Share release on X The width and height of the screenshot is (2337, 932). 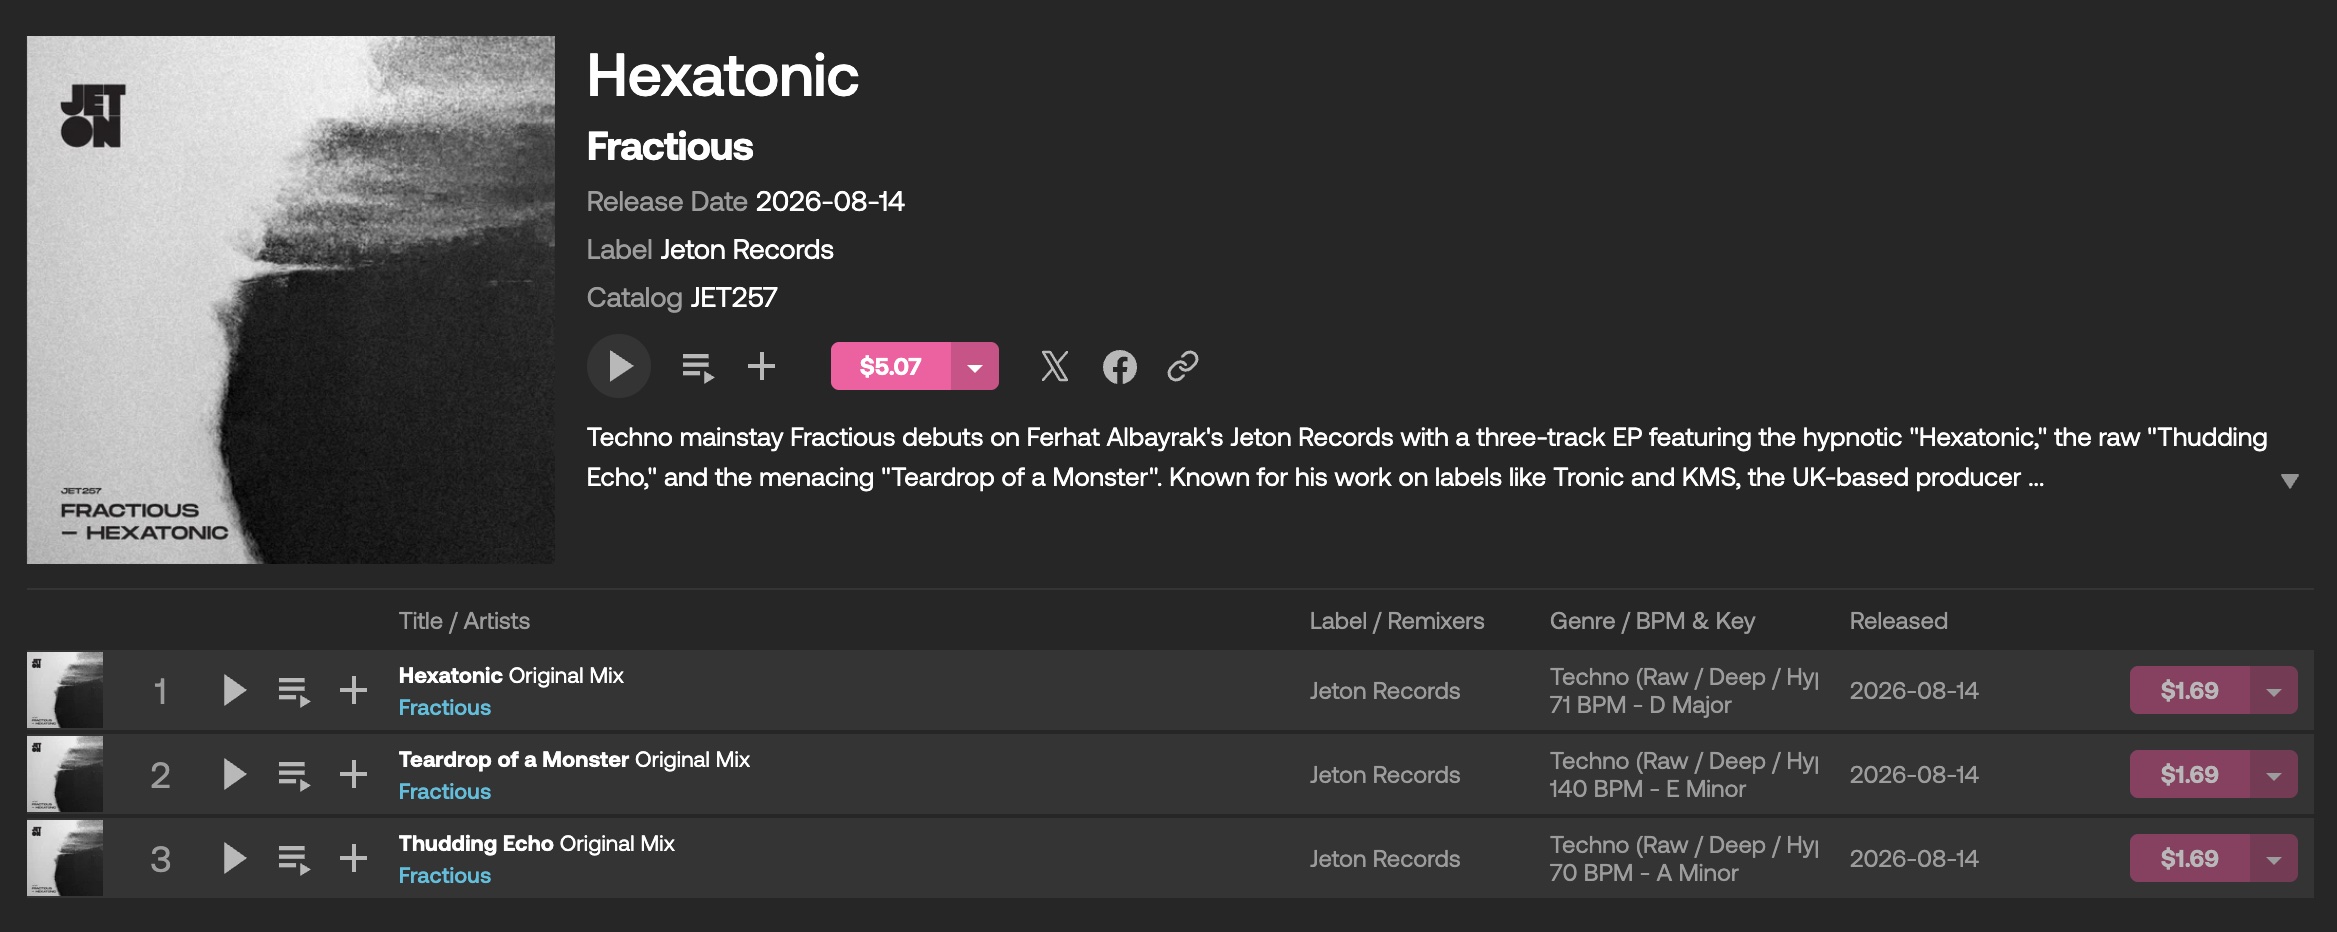(1054, 366)
